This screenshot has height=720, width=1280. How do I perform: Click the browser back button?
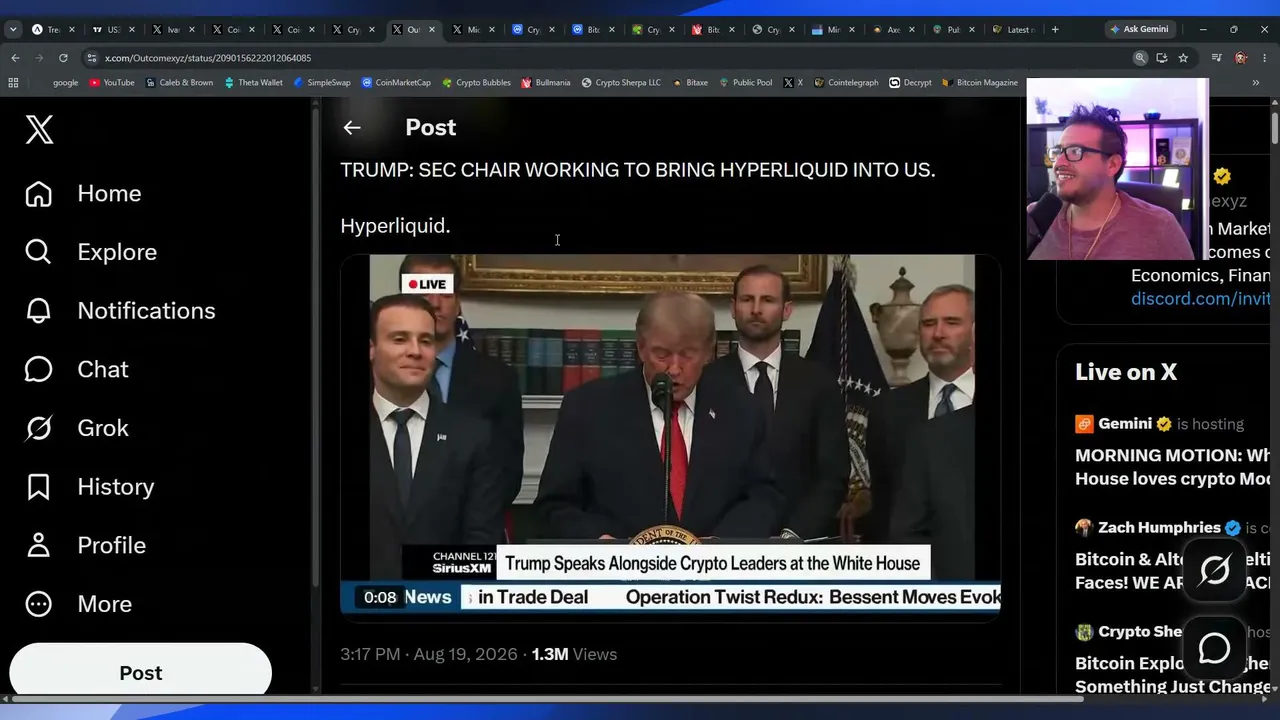(x=15, y=58)
